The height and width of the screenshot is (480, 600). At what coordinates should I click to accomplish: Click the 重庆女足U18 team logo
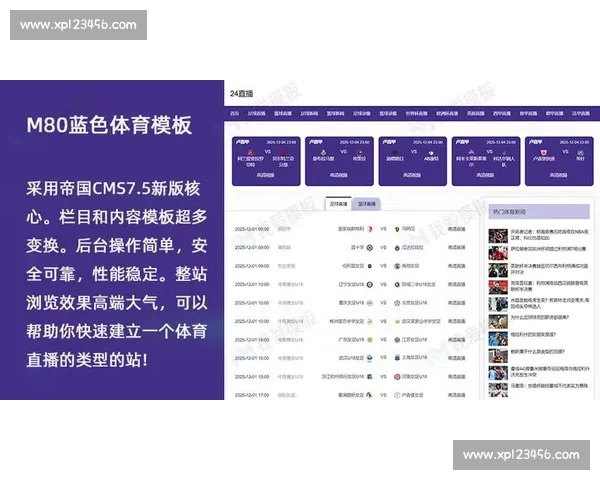(370, 303)
